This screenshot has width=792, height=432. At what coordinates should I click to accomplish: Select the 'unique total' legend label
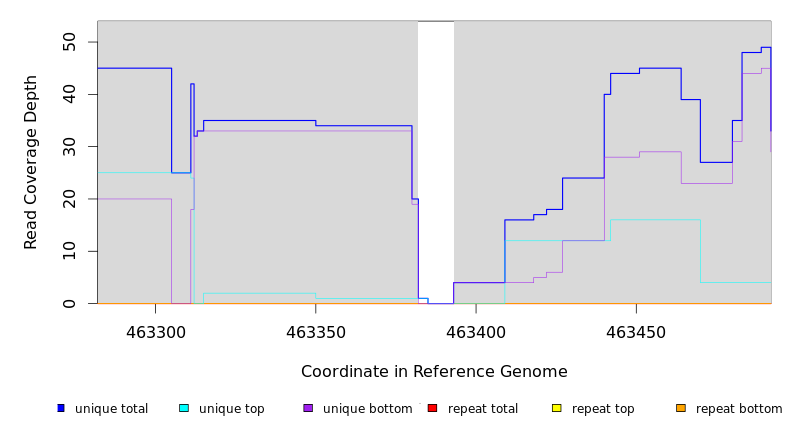coord(111,409)
